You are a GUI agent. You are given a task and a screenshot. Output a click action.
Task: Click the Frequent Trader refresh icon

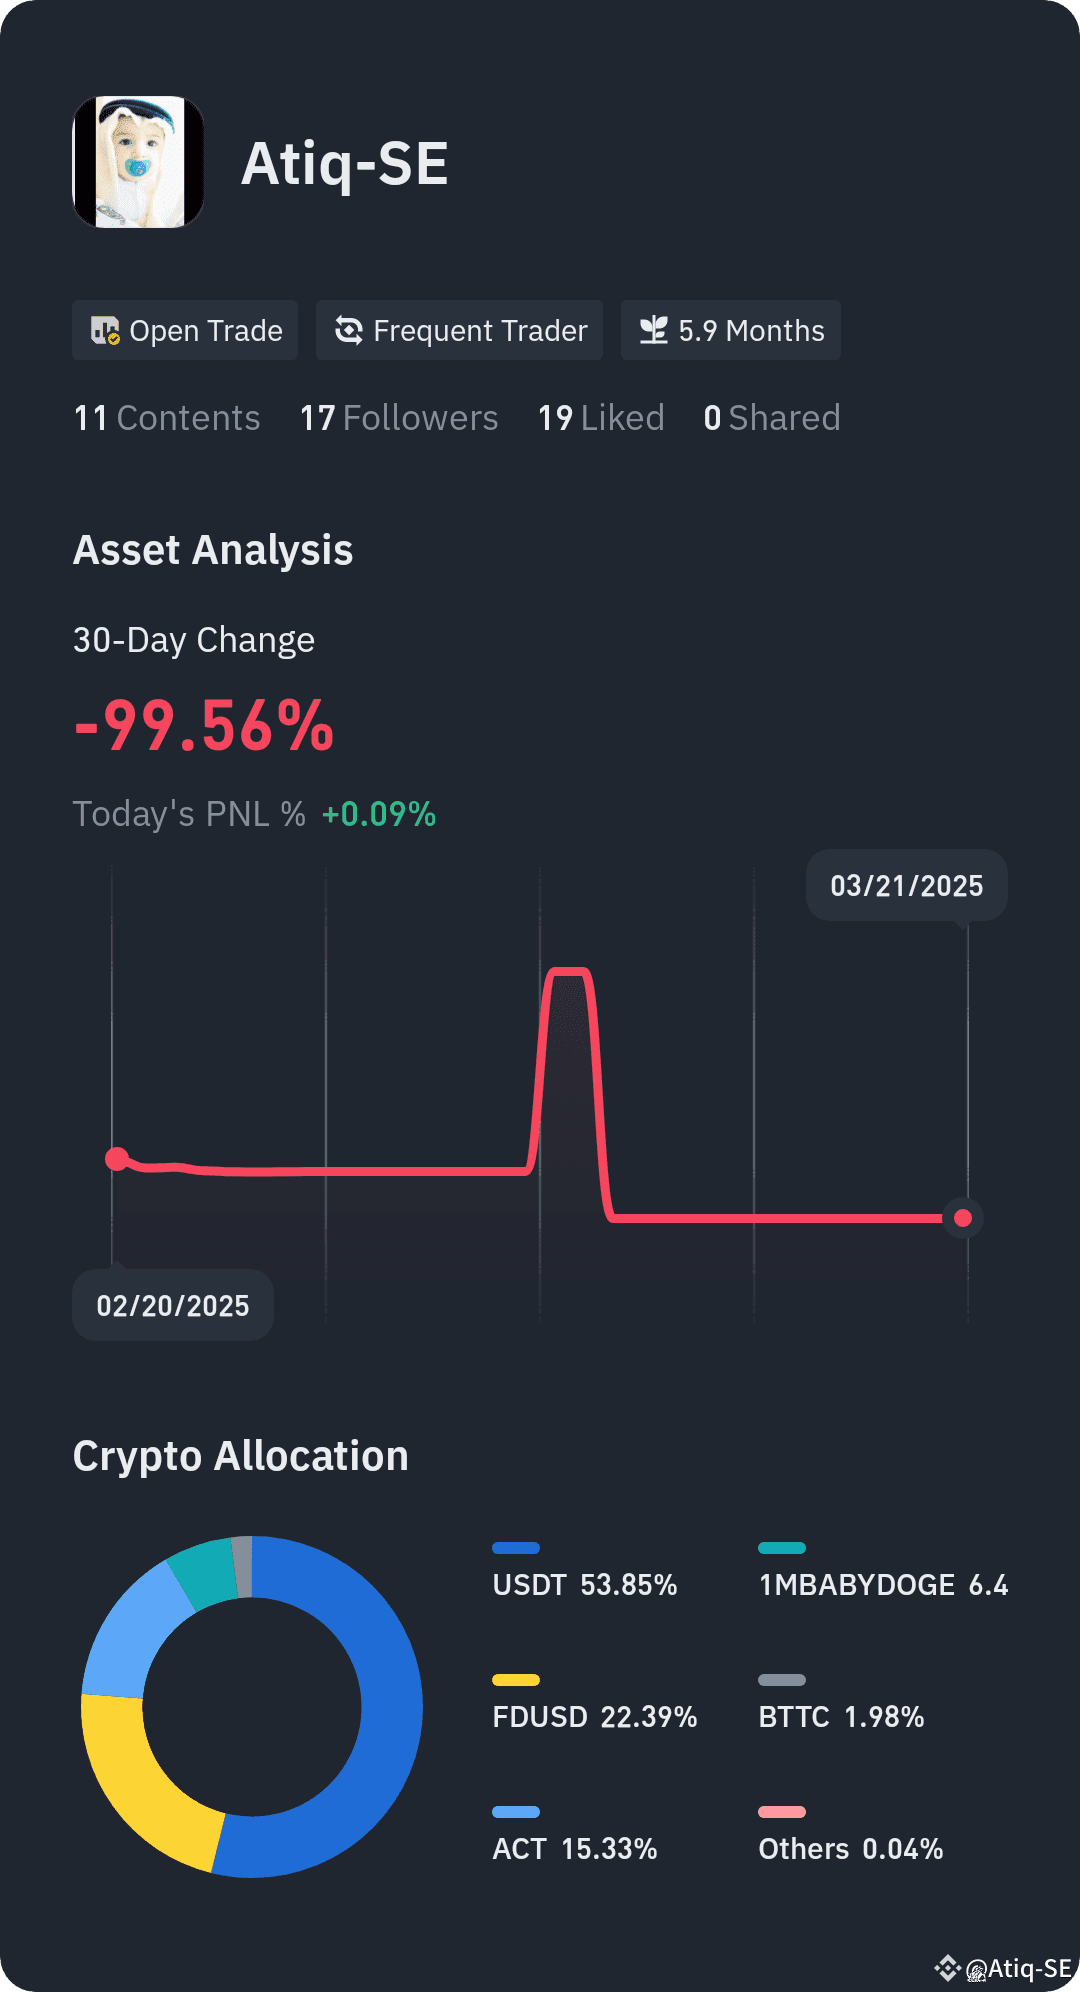tap(348, 331)
